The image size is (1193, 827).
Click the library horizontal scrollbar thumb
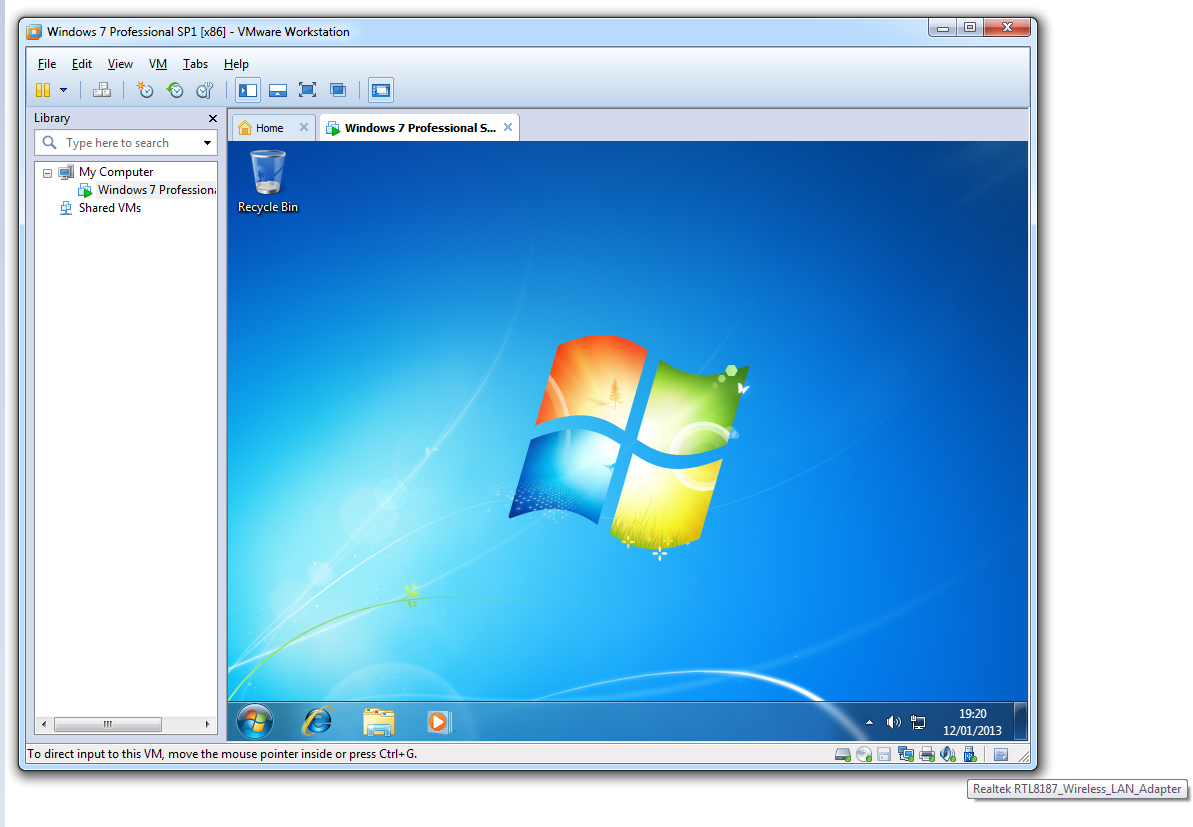(107, 725)
